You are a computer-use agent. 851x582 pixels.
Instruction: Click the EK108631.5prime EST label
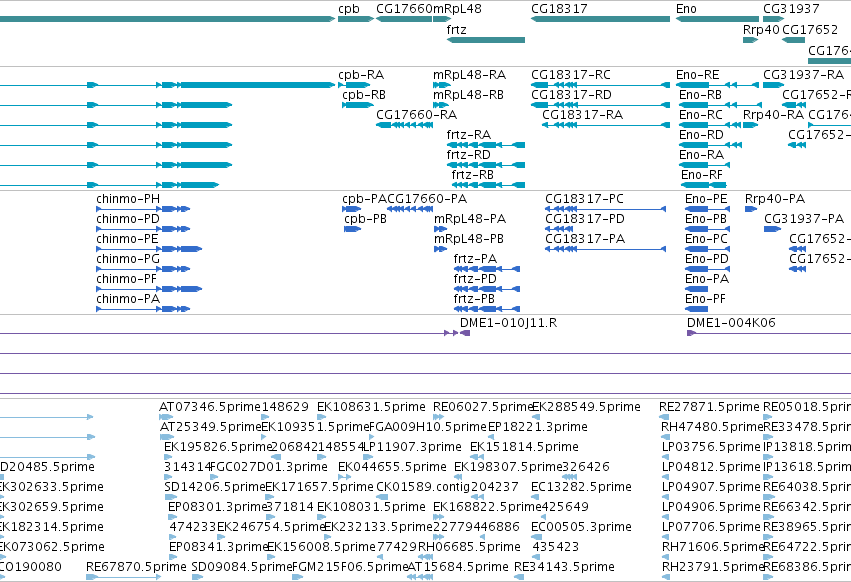(x=371, y=407)
